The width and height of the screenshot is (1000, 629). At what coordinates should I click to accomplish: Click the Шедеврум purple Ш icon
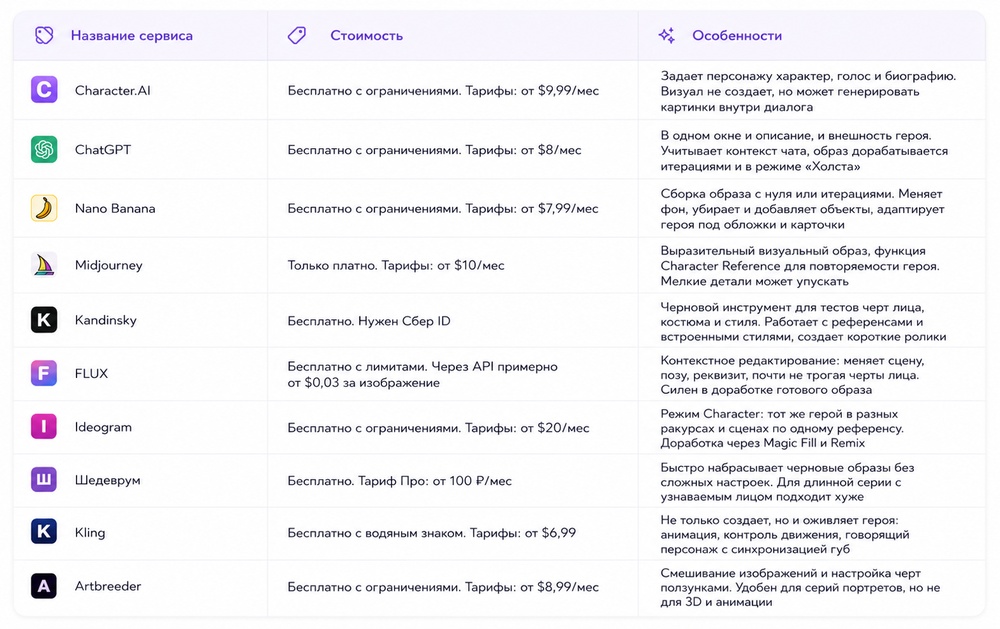point(44,480)
